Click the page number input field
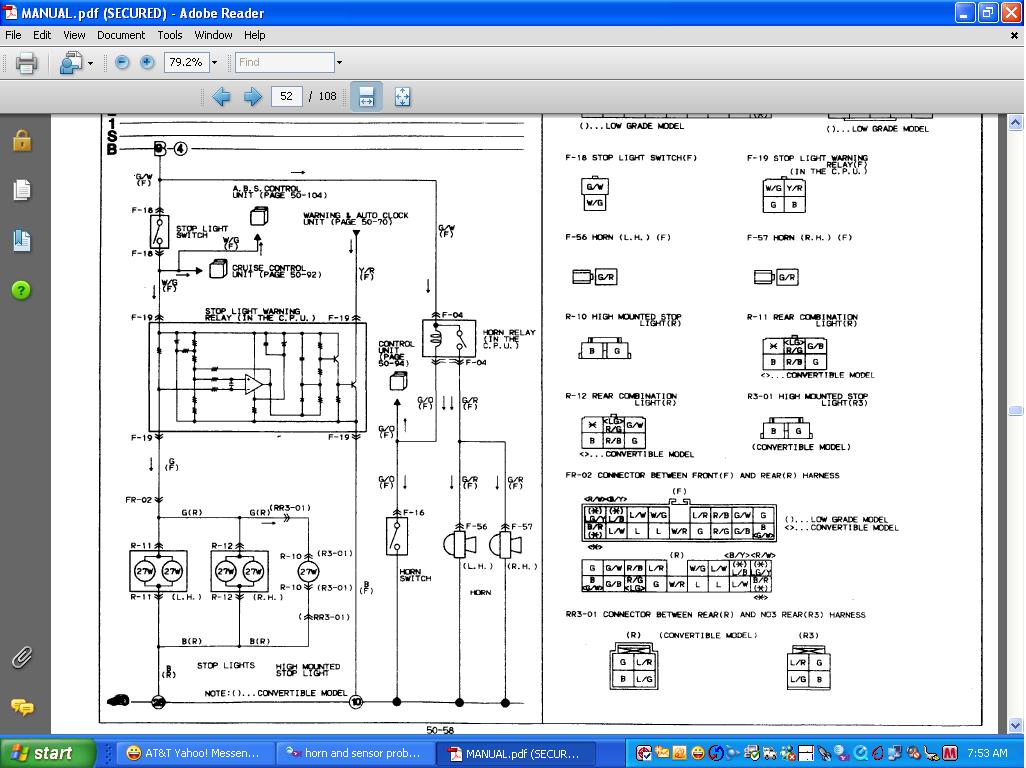The image size is (1026, 768). click(287, 97)
